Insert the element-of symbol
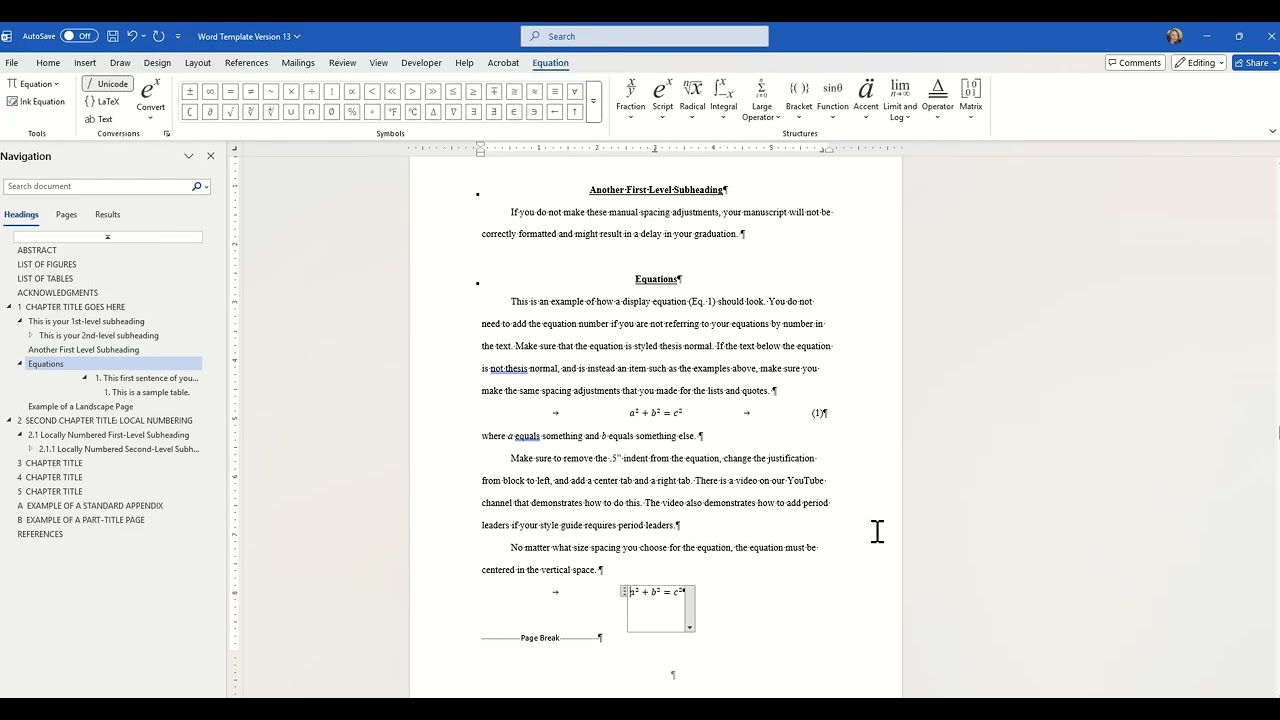 514,112
